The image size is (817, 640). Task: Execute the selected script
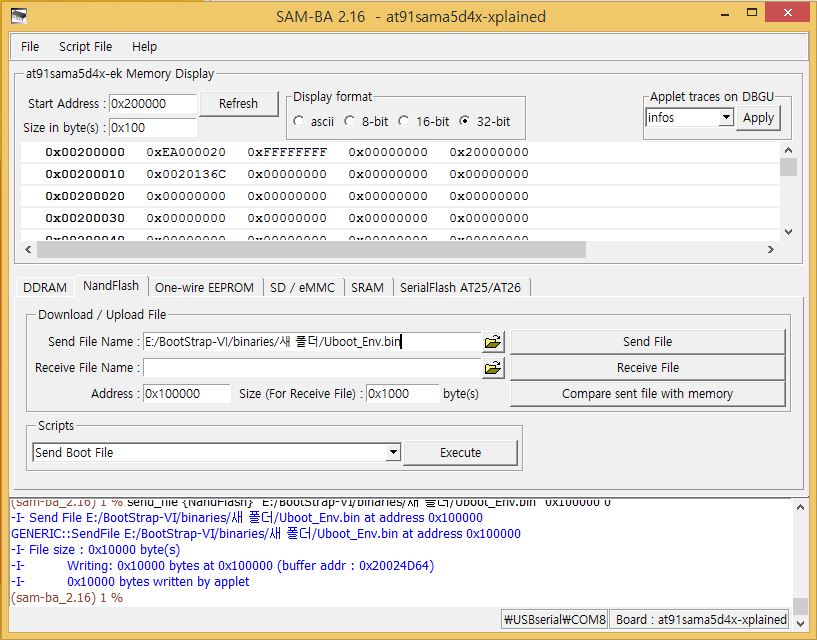(x=461, y=452)
